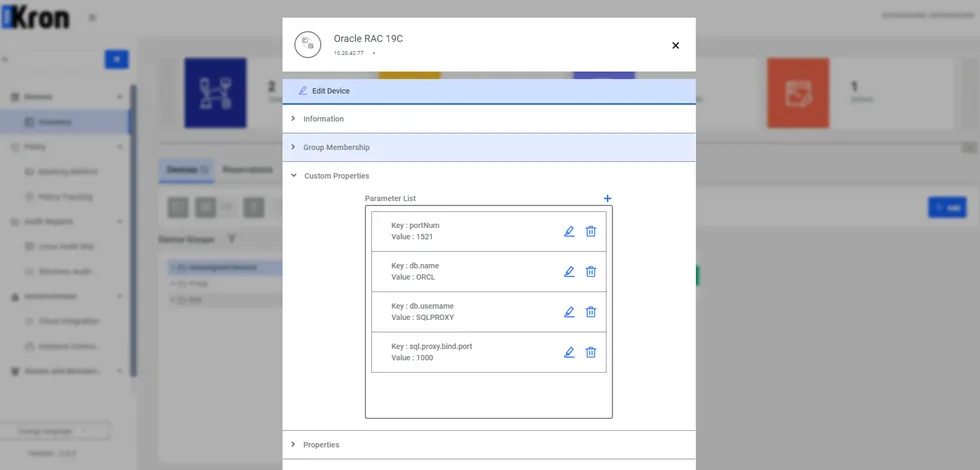980x470 pixels.
Task: Click the blue search button in sidebar
Action: (x=116, y=59)
